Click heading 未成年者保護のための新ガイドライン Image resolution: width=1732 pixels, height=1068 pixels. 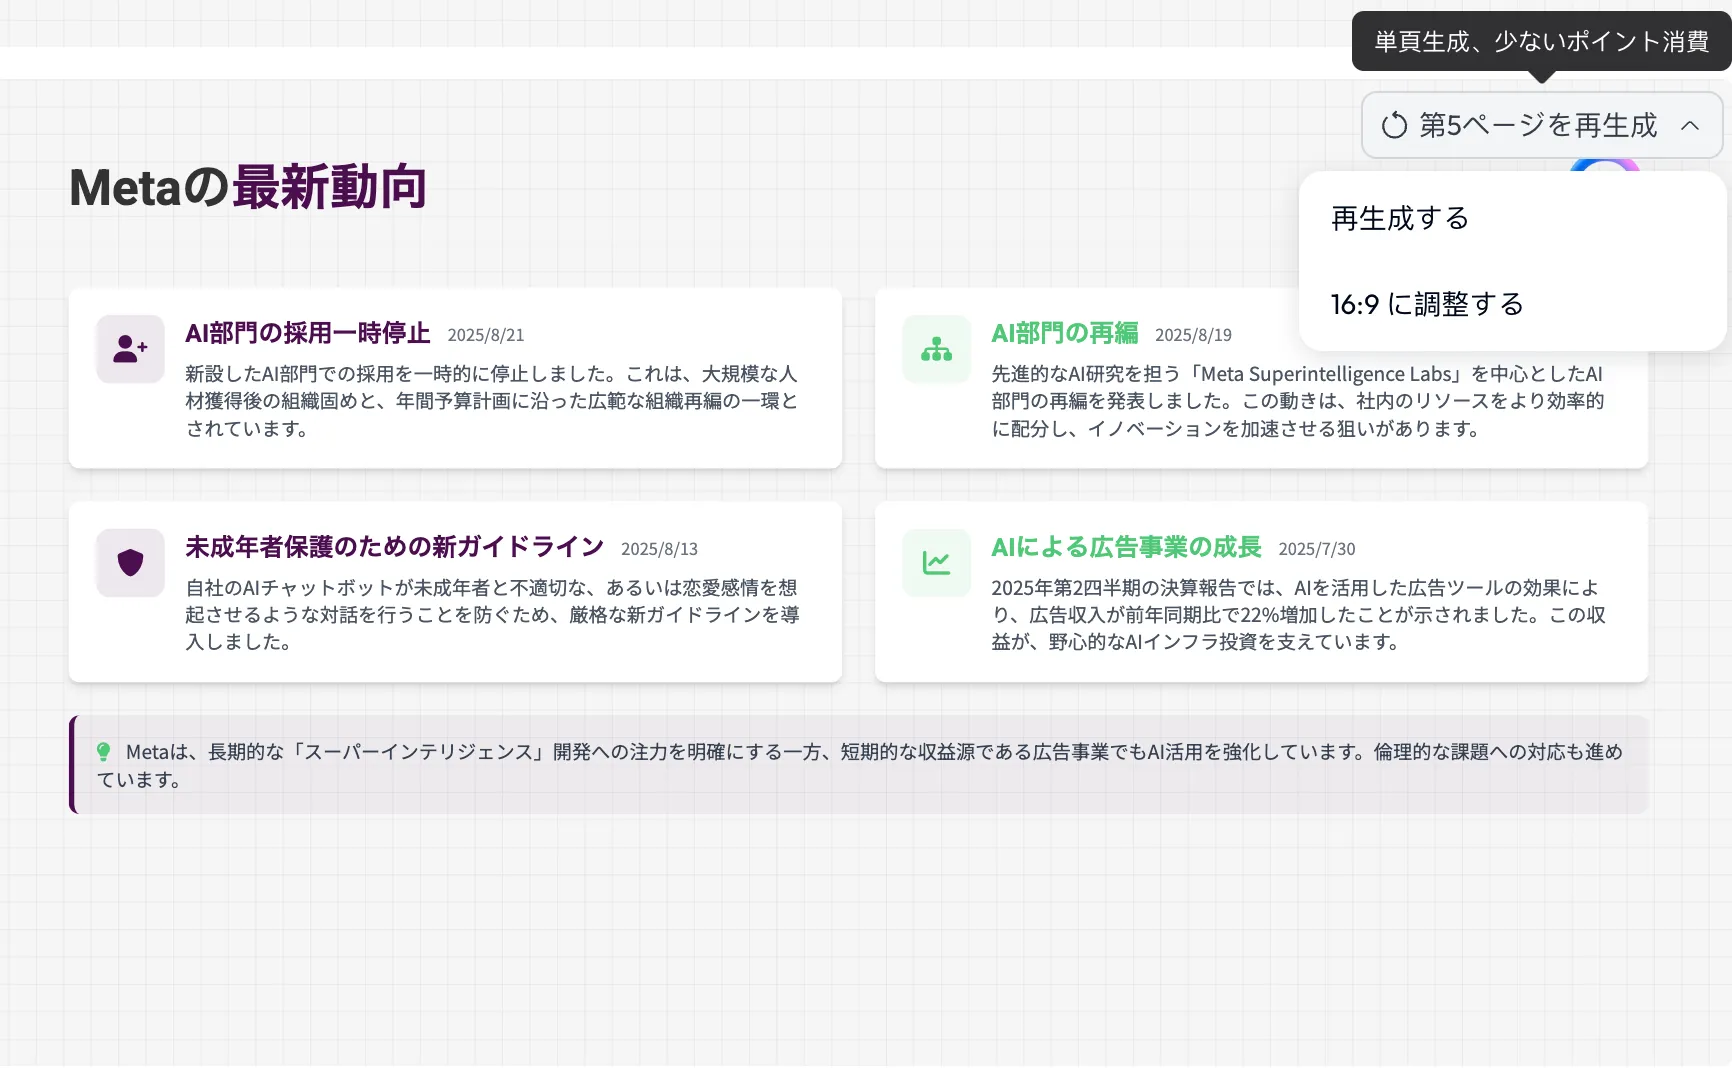tap(395, 547)
